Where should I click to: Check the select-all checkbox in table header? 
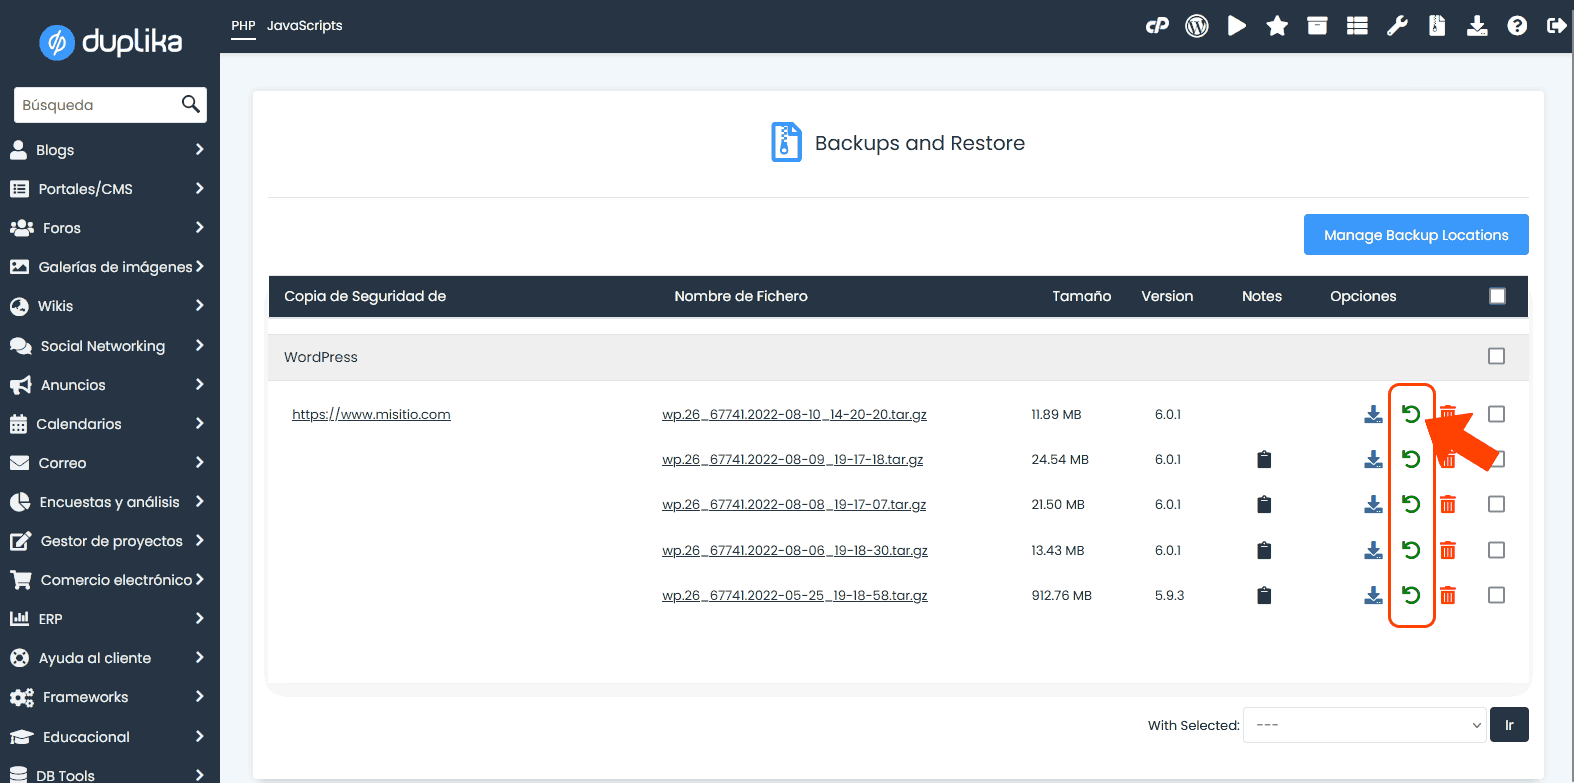pyautogui.click(x=1497, y=296)
